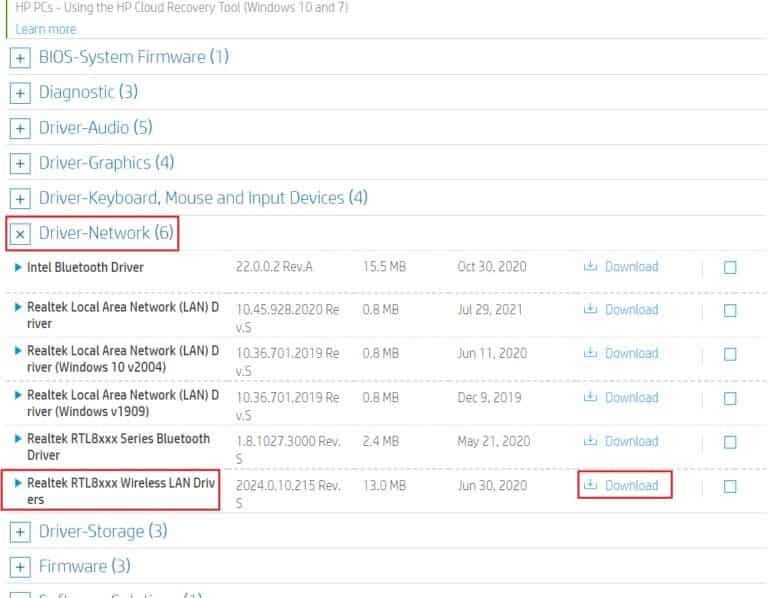Tick checkbox for Realtek LAN Driver Windows v1909
The width and height of the screenshot is (768, 598).
pyautogui.click(x=730, y=399)
